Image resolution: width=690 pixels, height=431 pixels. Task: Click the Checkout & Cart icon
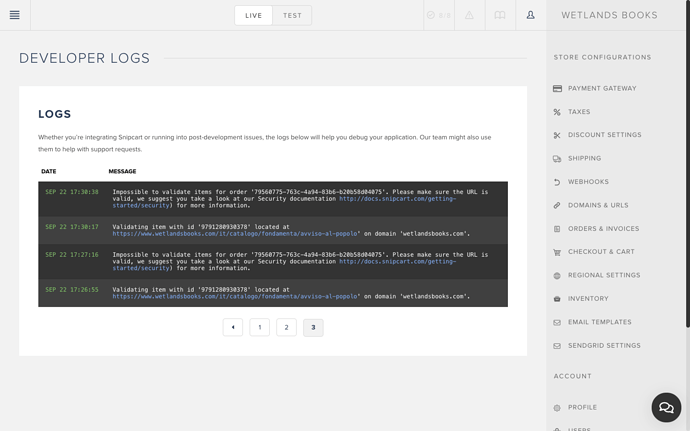(557, 252)
